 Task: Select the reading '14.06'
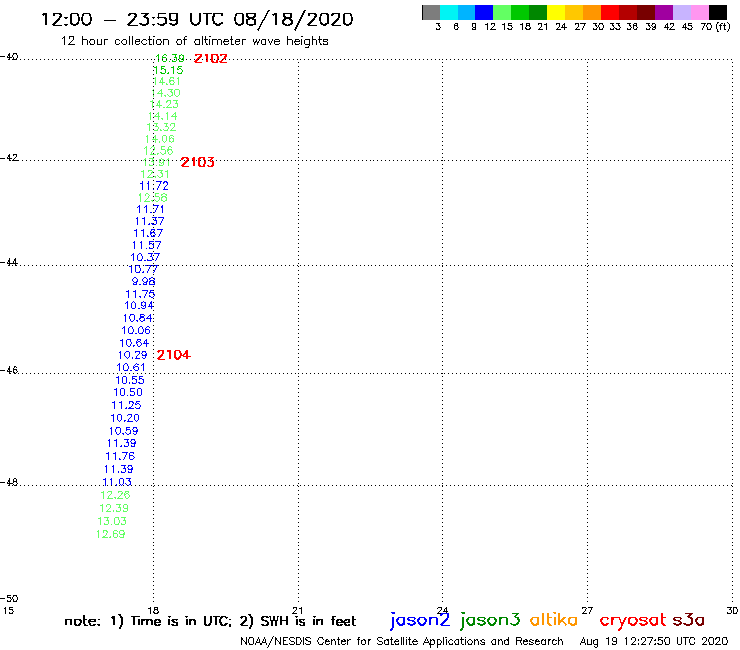click(x=160, y=139)
